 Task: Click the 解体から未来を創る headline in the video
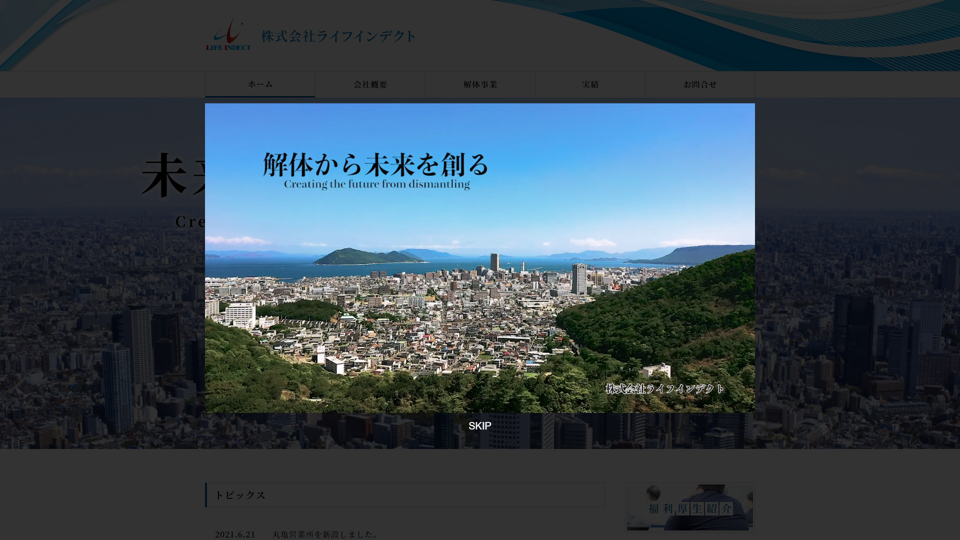(376, 163)
